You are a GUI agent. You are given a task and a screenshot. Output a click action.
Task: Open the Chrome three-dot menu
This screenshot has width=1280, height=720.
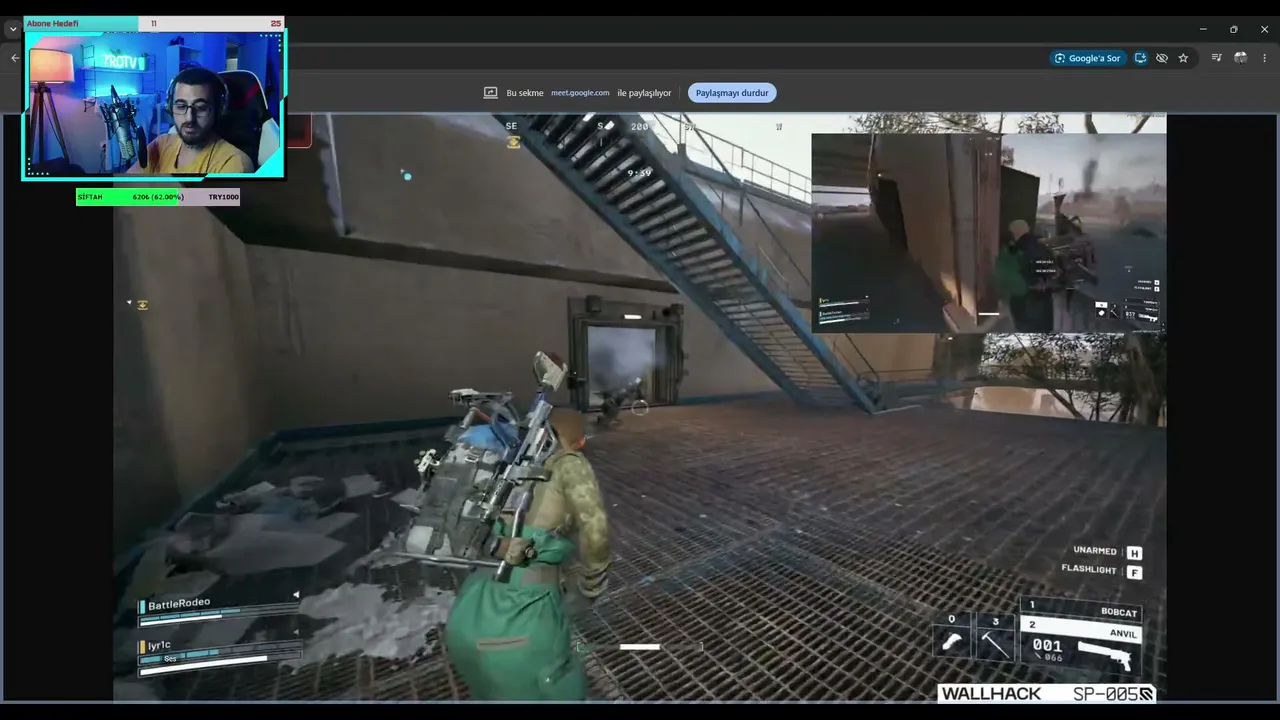pos(1265,58)
